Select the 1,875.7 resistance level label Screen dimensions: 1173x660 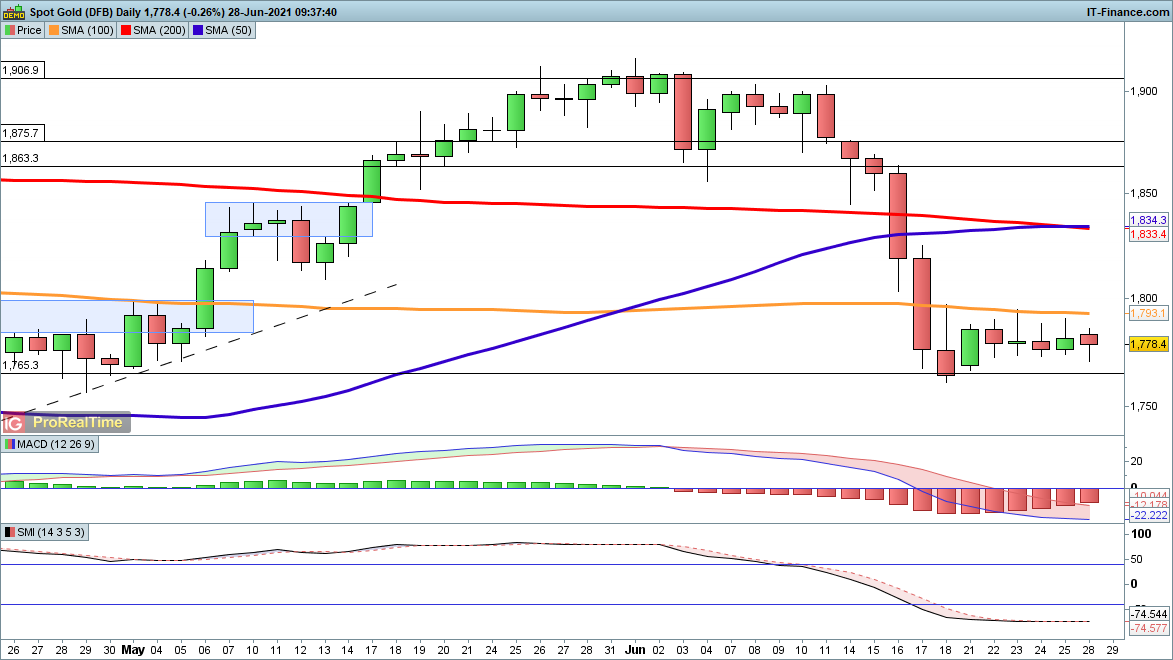click(20, 133)
